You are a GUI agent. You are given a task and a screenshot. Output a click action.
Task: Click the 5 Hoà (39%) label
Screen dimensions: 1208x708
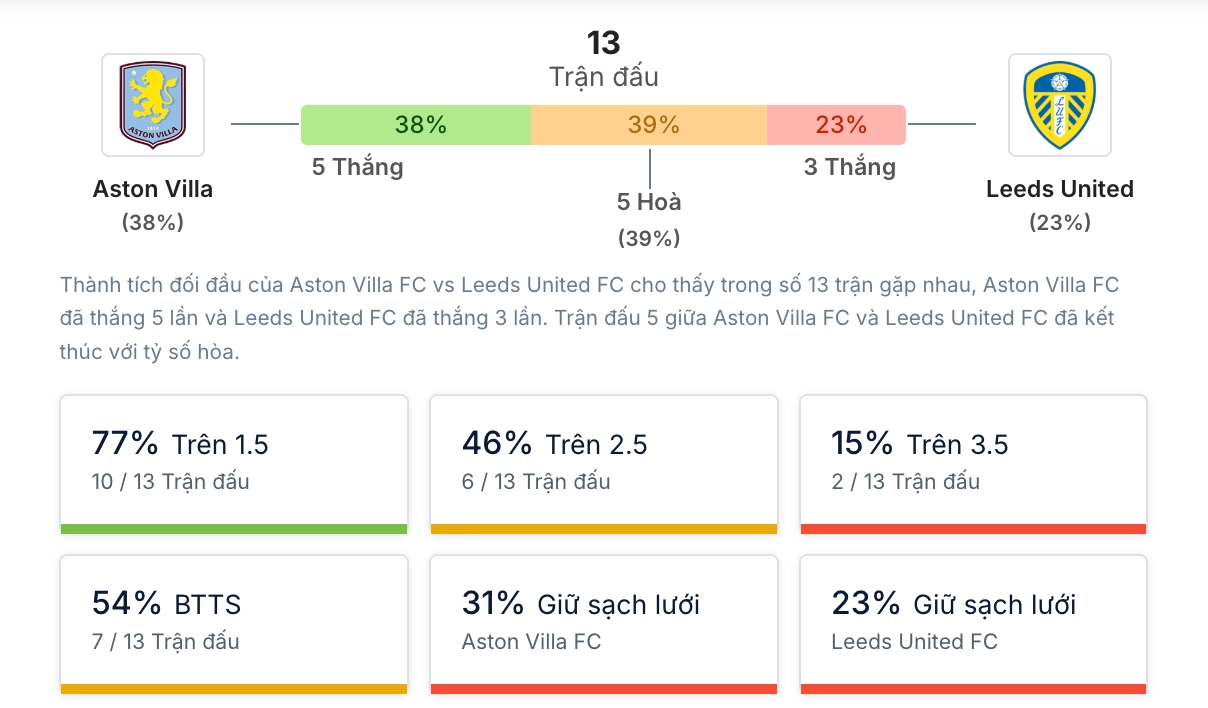point(650,219)
